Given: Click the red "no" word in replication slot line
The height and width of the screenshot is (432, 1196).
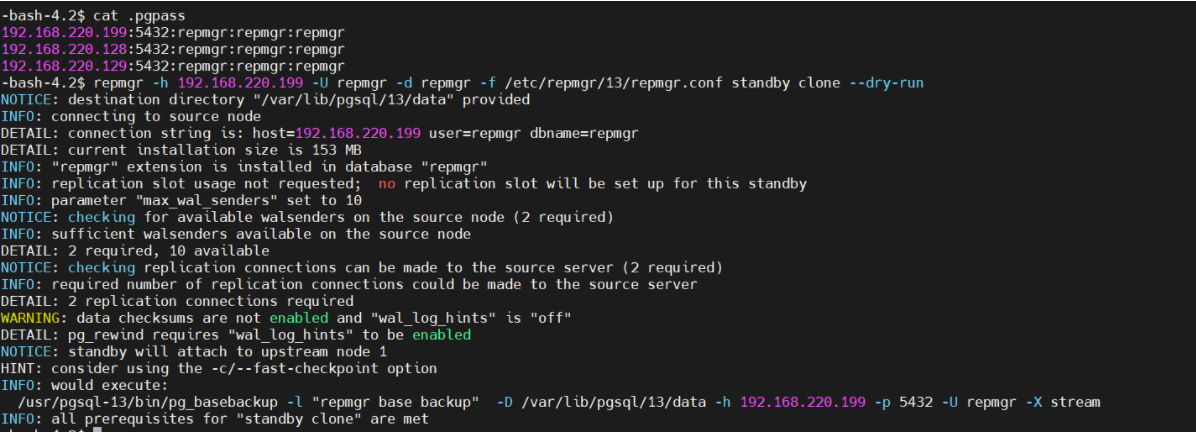Looking at the screenshot, I should pos(386,184).
